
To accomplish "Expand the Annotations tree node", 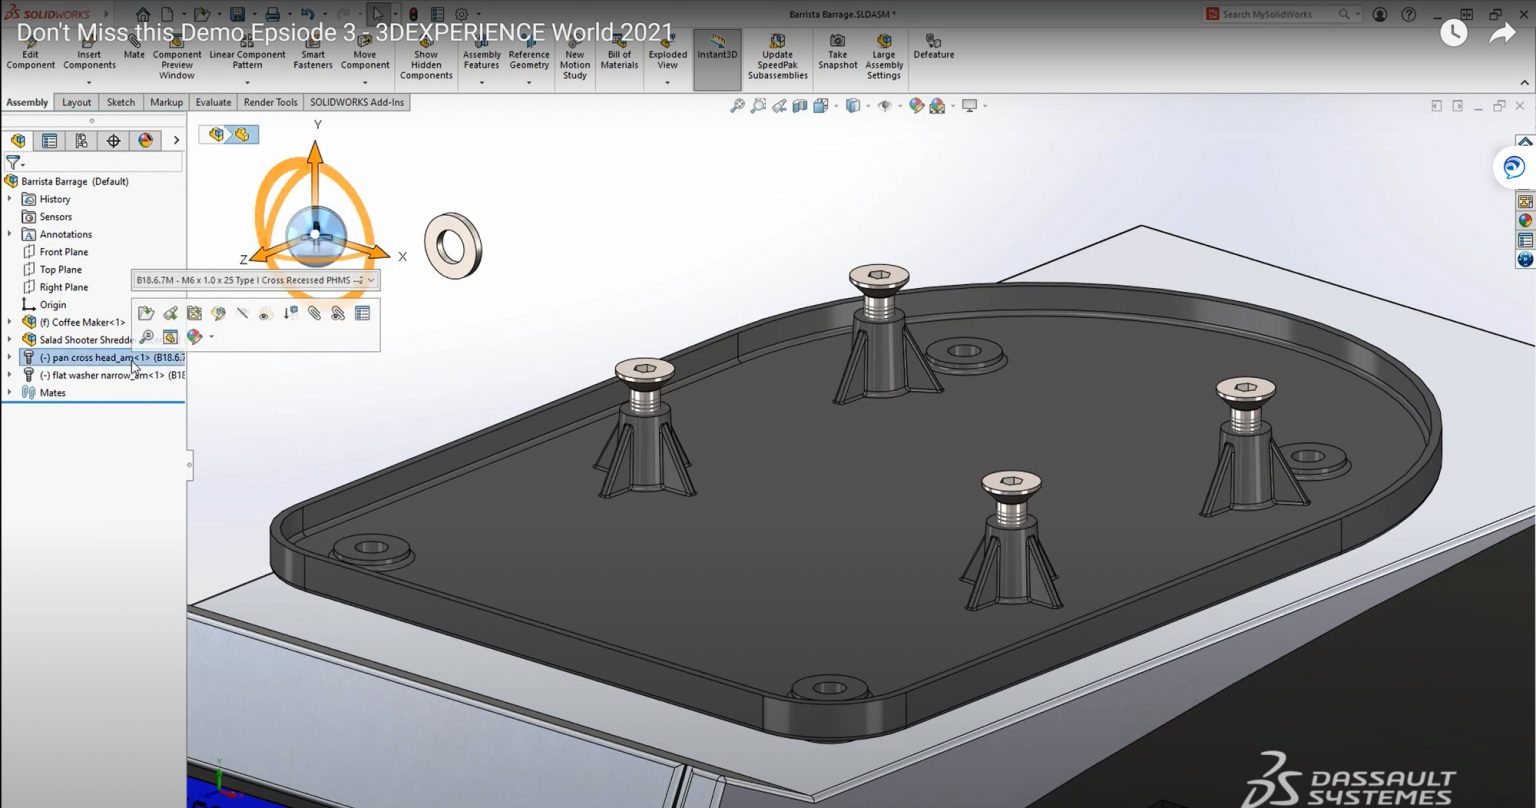I will pos(10,234).
